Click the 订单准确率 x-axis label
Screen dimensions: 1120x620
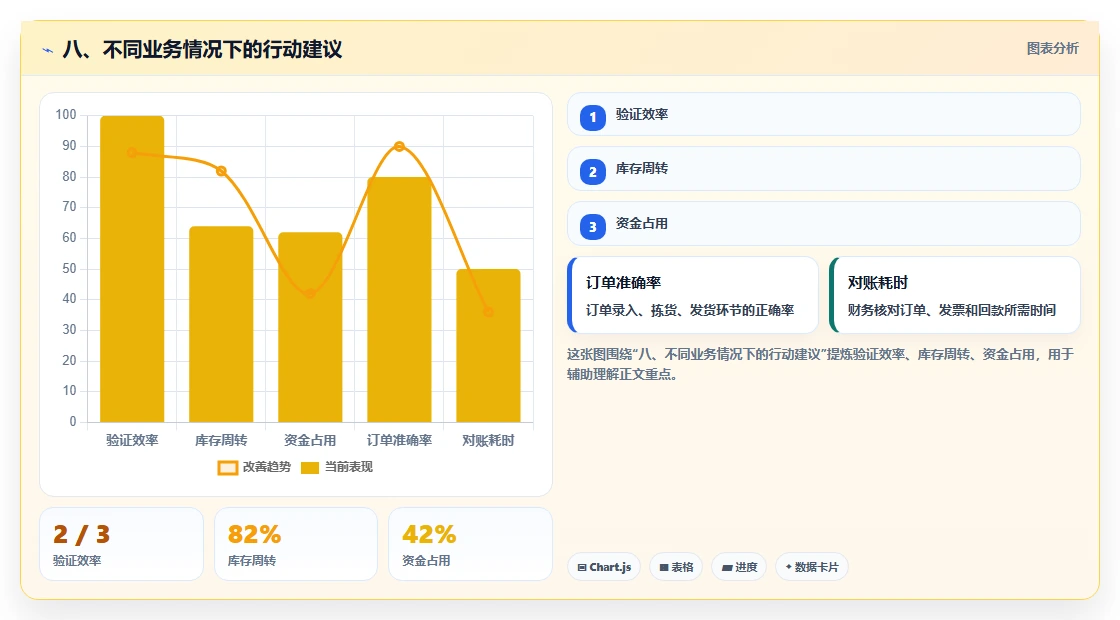399,441
